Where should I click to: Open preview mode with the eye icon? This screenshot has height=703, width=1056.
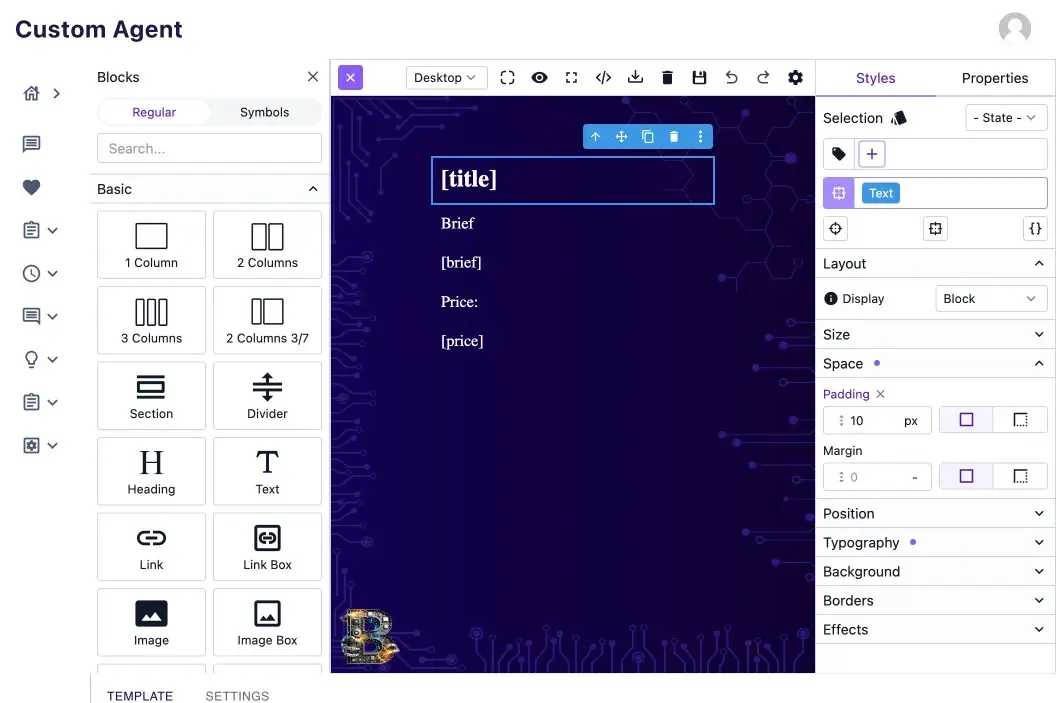(x=539, y=77)
